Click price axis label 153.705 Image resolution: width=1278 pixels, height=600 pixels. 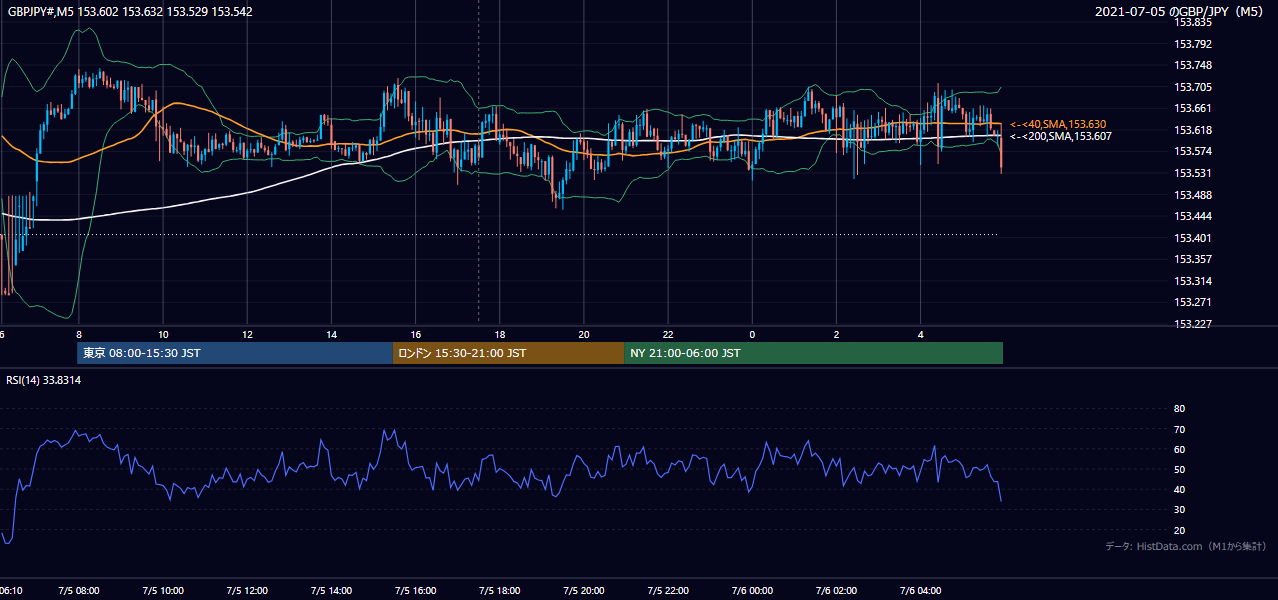(x=1193, y=87)
